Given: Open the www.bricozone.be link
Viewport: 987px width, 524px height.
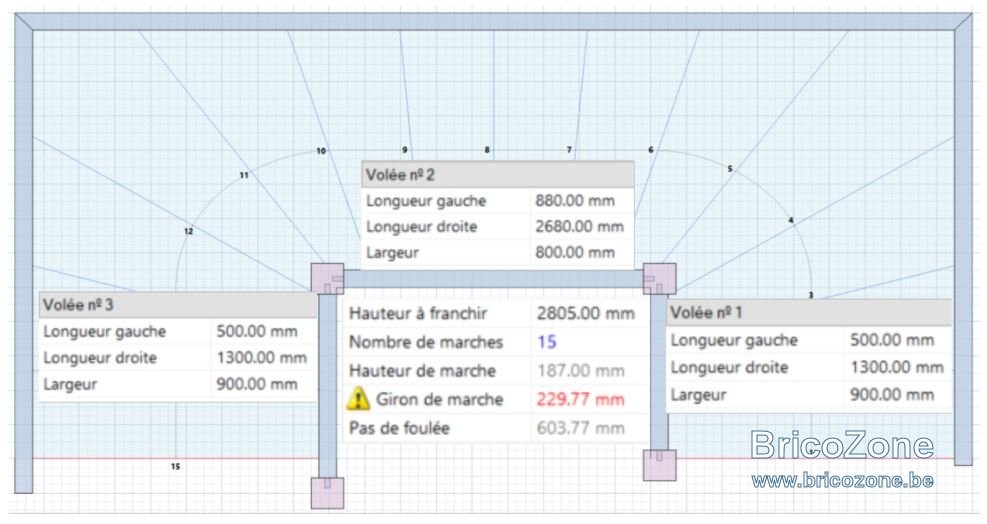Looking at the screenshot, I should (x=842, y=481).
